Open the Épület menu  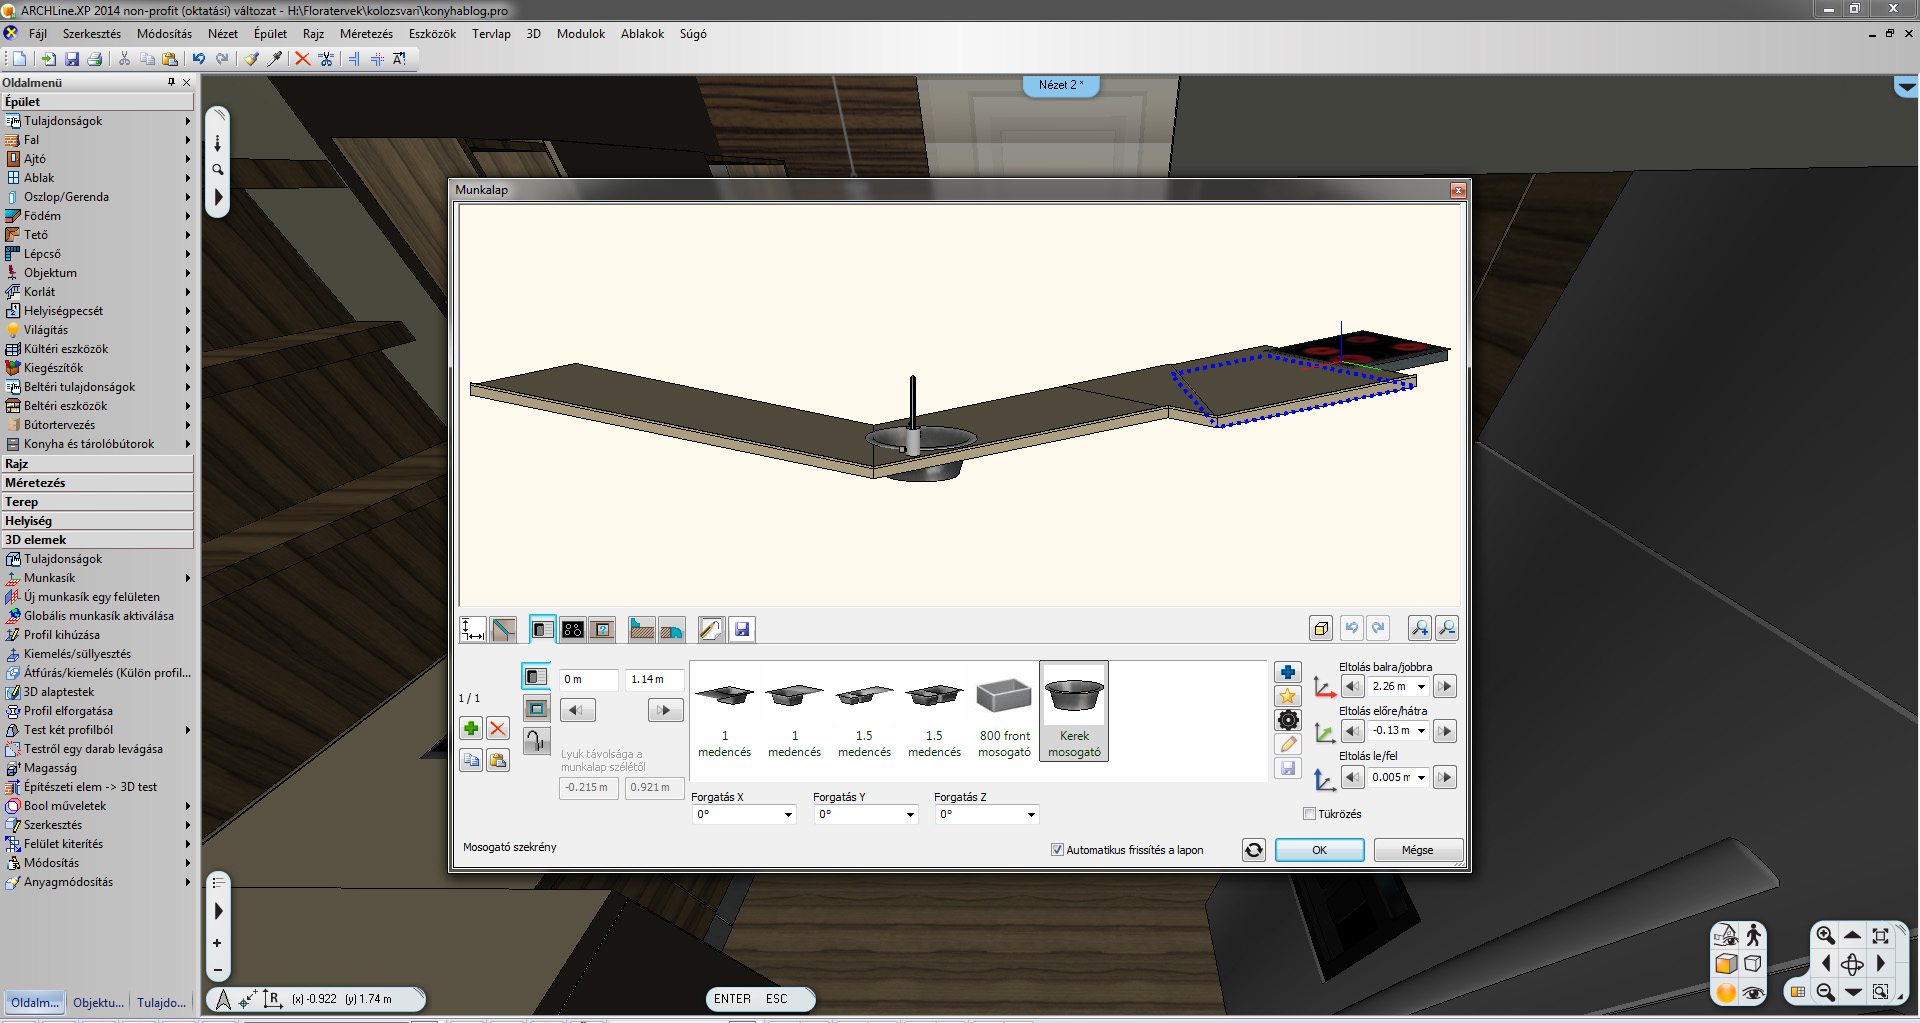click(270, 34)
